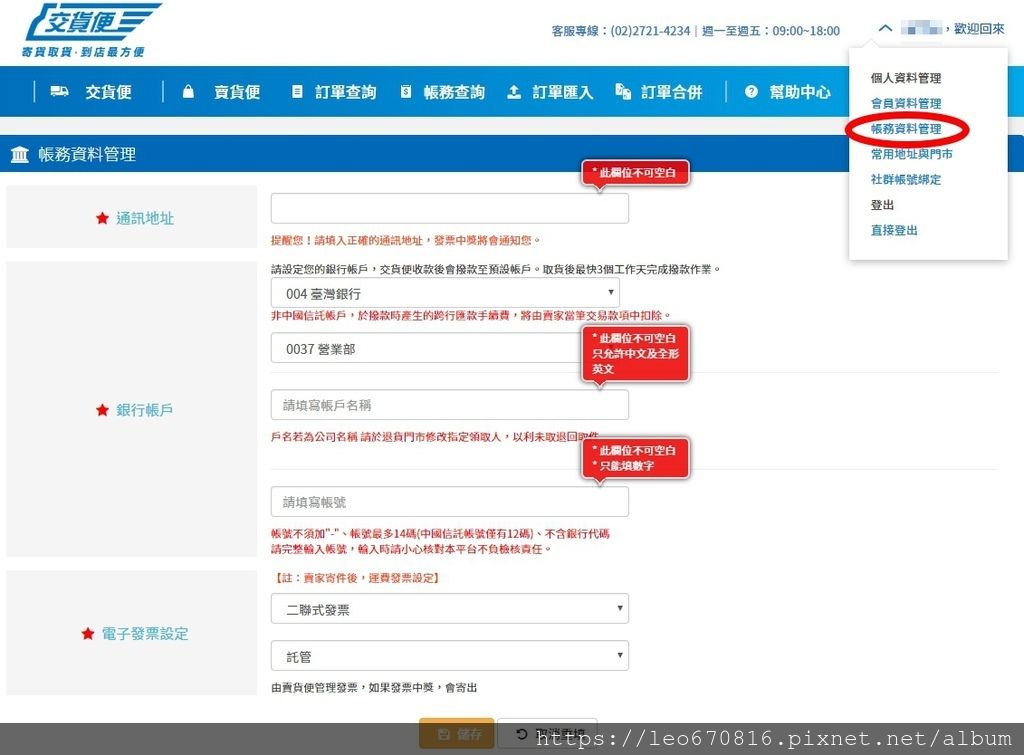This screenshot has height=755, width=1024.
Task: Select 個人資料管理 in the user dropdown
Action: 906,78
